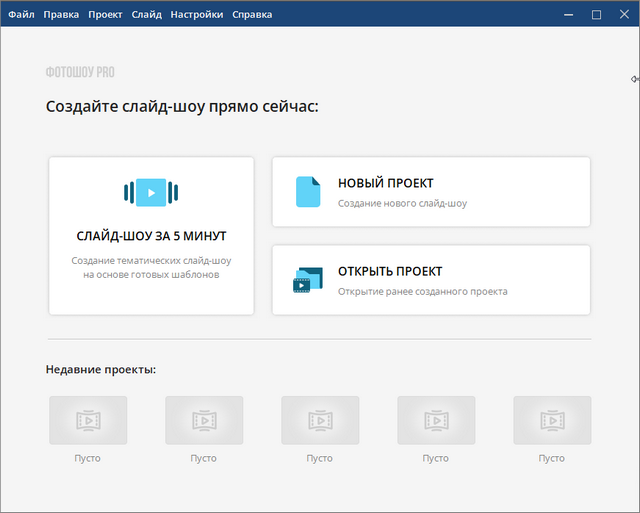Open the Файл menu
The height and width of the screenshot is (513, 640).
(x=22, y=14)
